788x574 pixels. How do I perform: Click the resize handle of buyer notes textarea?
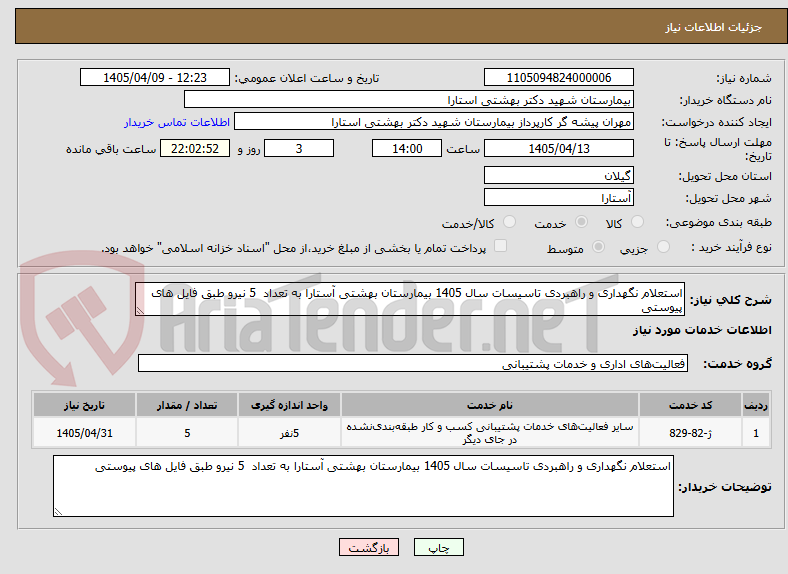[x=58, y=511]
